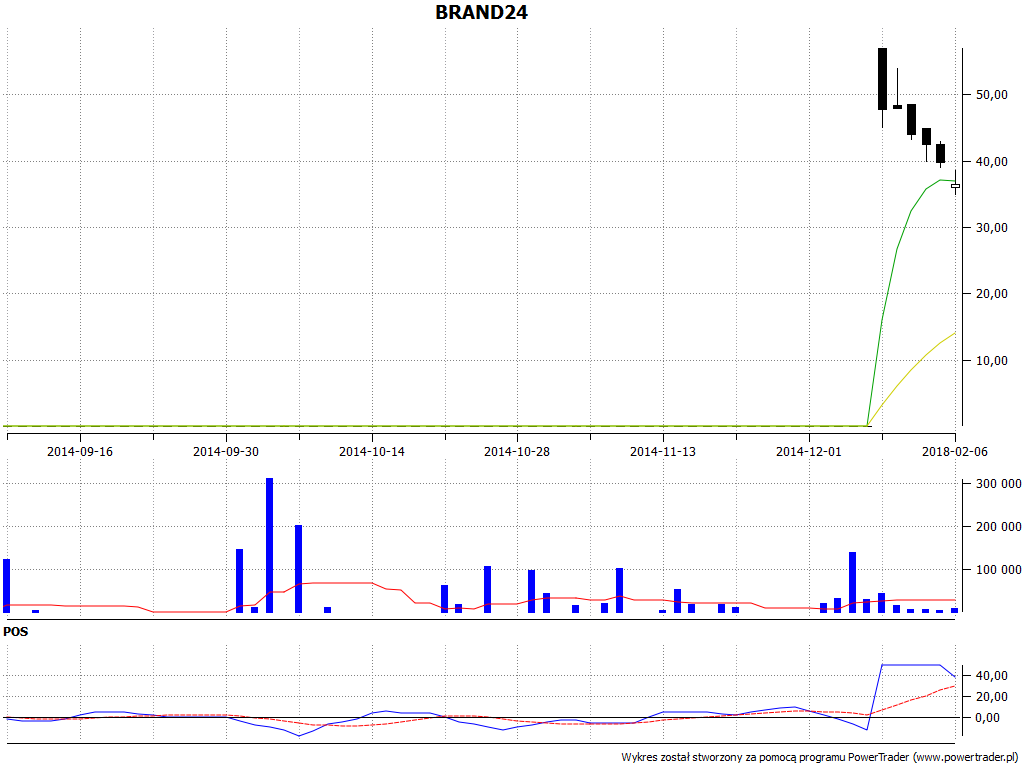
Task: Select the tallest blue volume bar
Action: point(270,545)
